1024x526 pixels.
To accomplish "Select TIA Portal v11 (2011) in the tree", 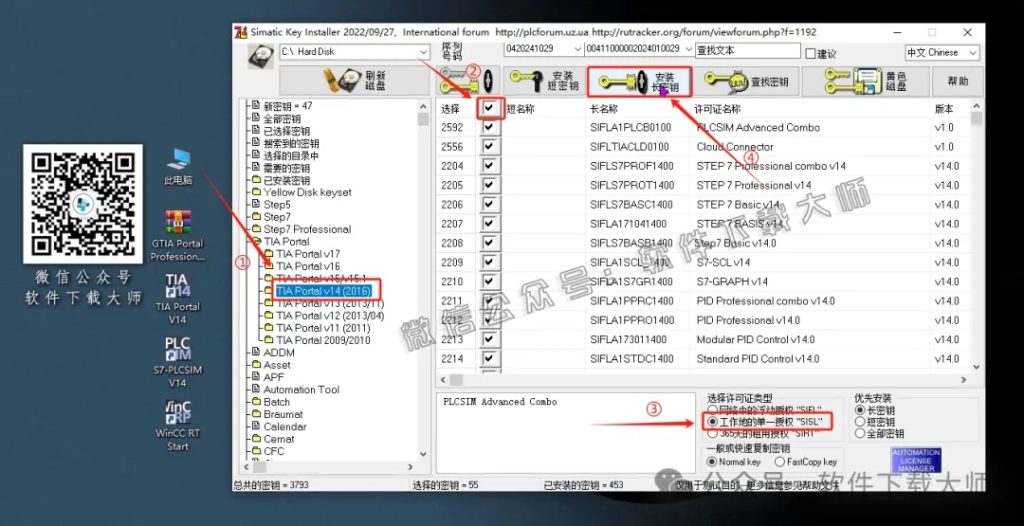I will pyautogui.click(x=323, y=327).
